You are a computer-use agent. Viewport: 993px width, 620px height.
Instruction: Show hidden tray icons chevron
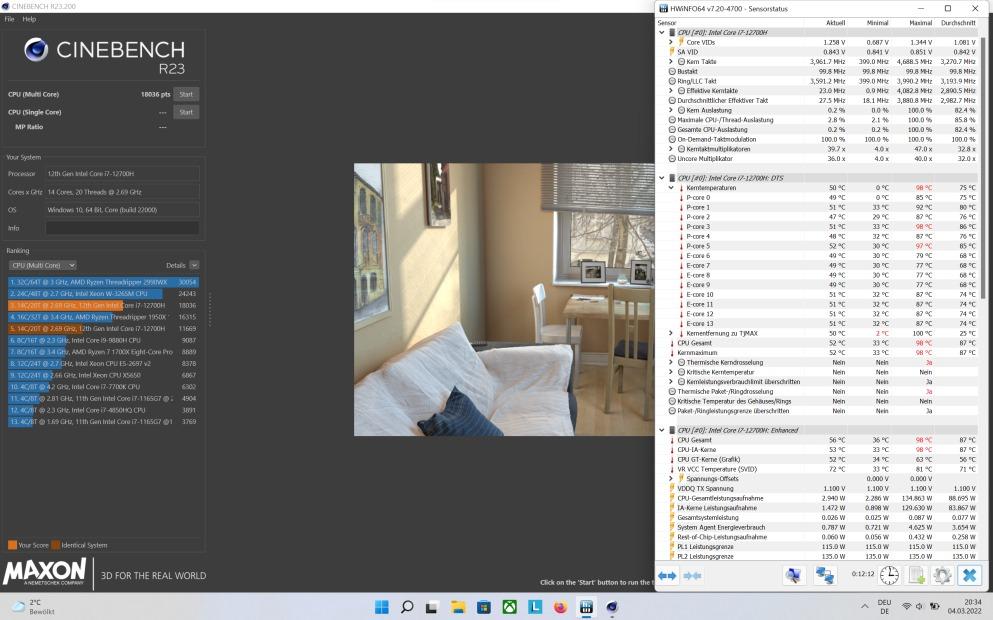tap(864, 607)
